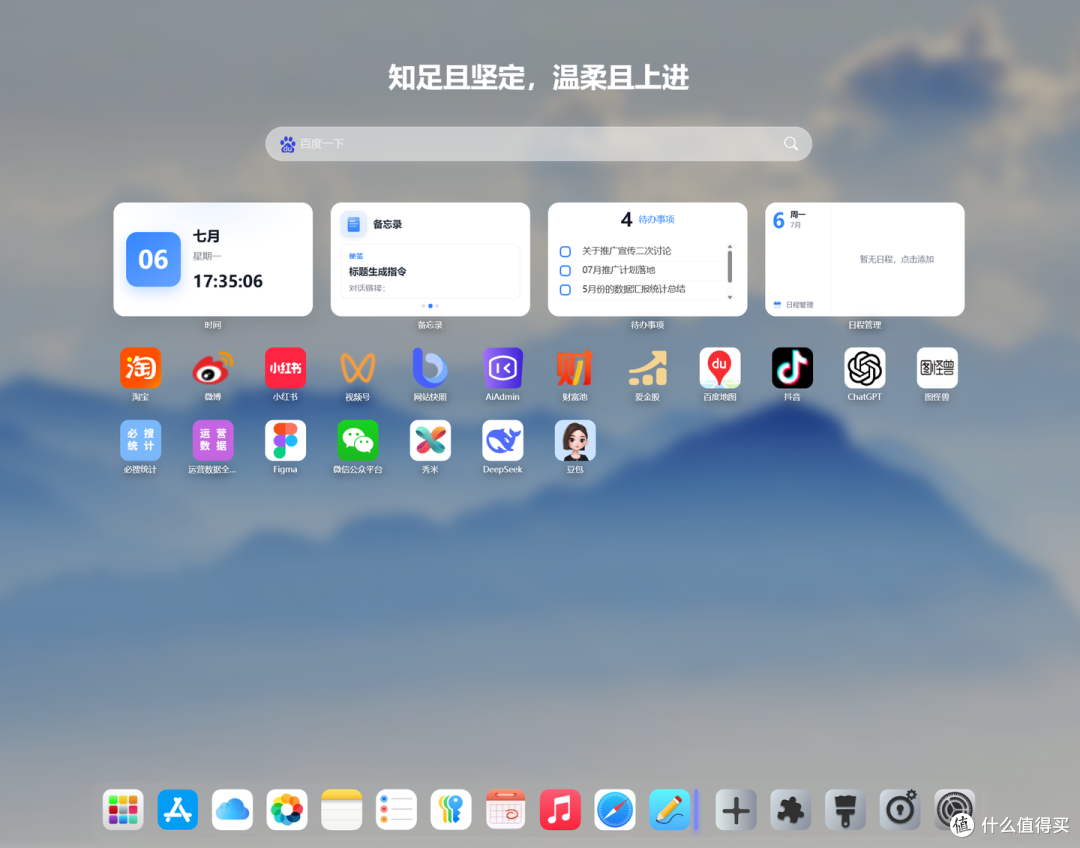Open the 秀米 shortcut
This screenshot has width=1080, height=848.
430,440
